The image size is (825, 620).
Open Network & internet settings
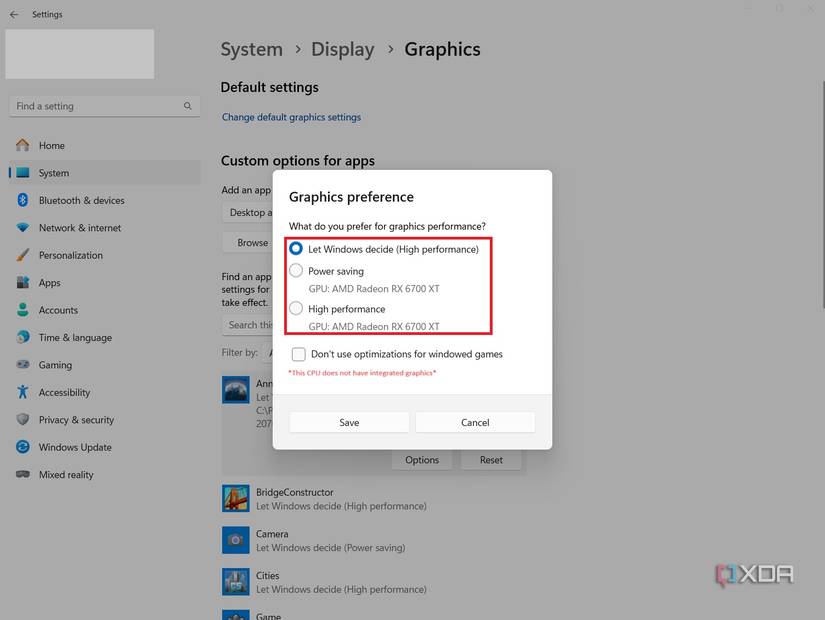click(79, 227)
